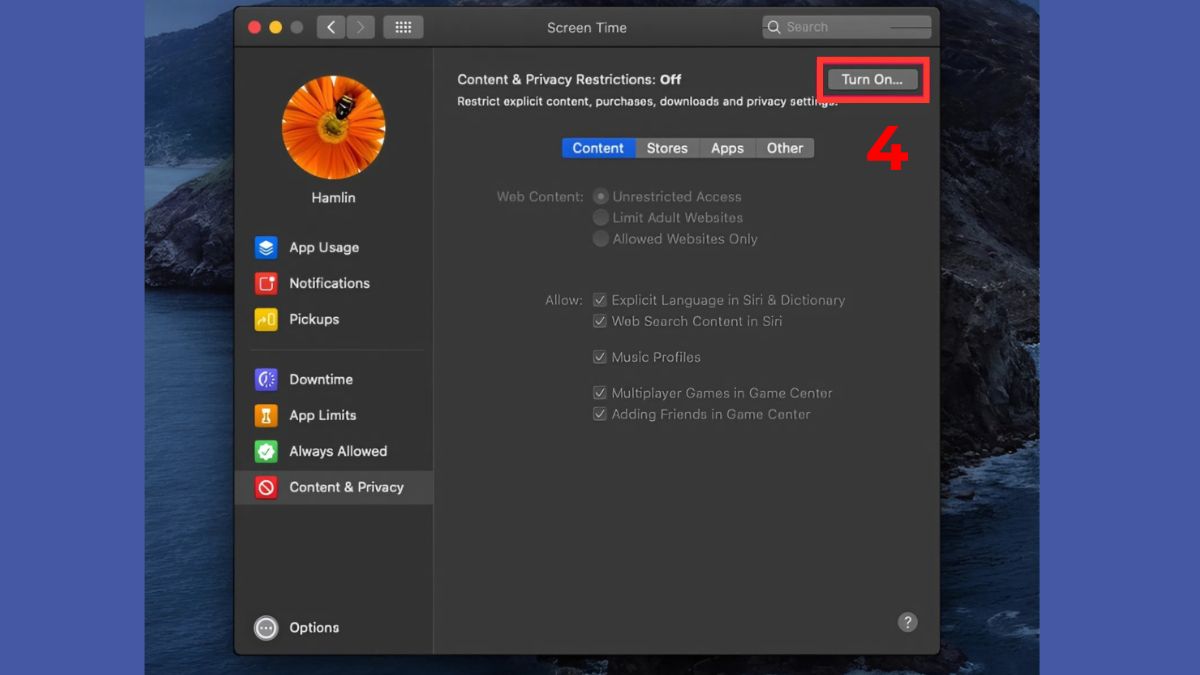Select the Limit Adult Websites option
1200x675 pixels.
tap(601, 217)
